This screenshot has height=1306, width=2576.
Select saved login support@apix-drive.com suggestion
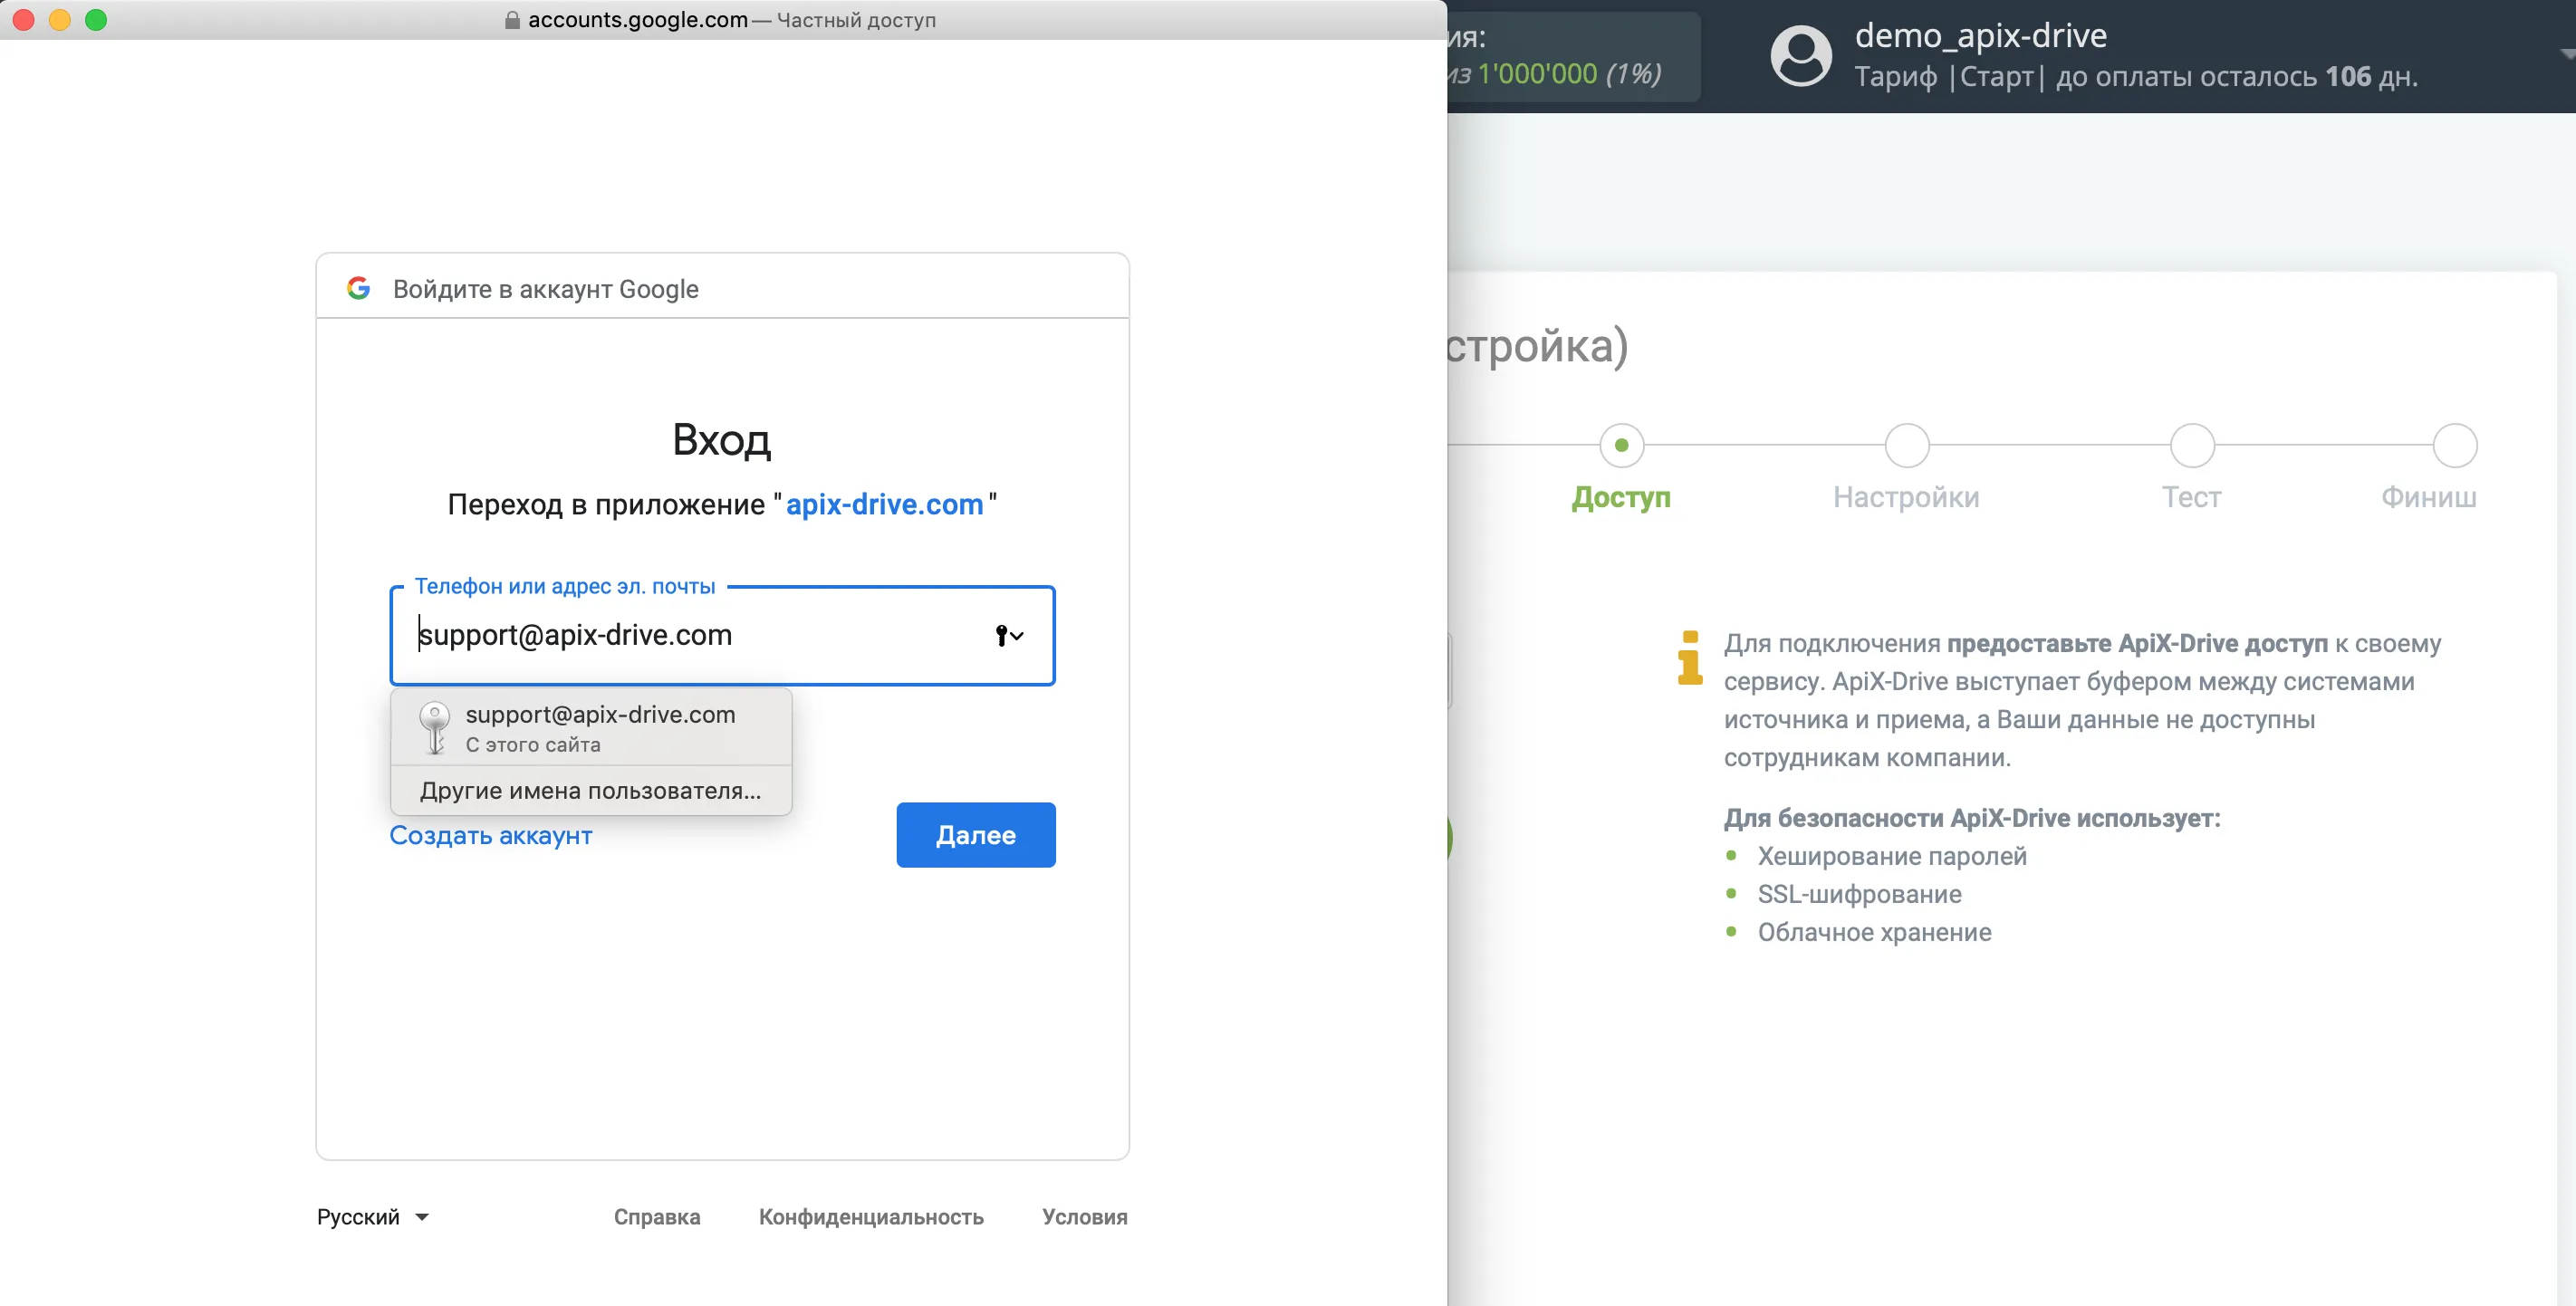[x=591, y=728]
